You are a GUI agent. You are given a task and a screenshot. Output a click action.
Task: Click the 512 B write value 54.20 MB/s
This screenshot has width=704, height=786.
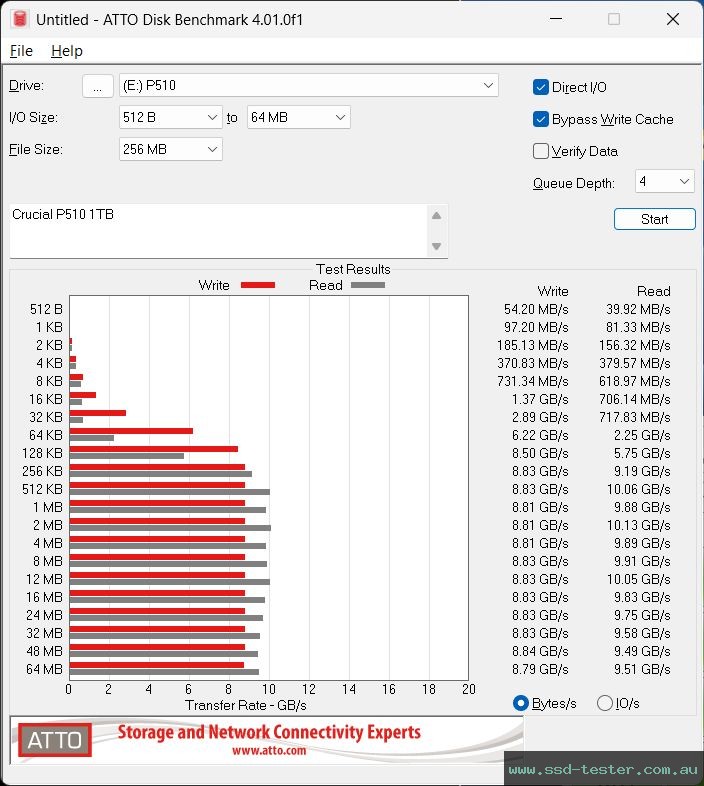(536, 309)
